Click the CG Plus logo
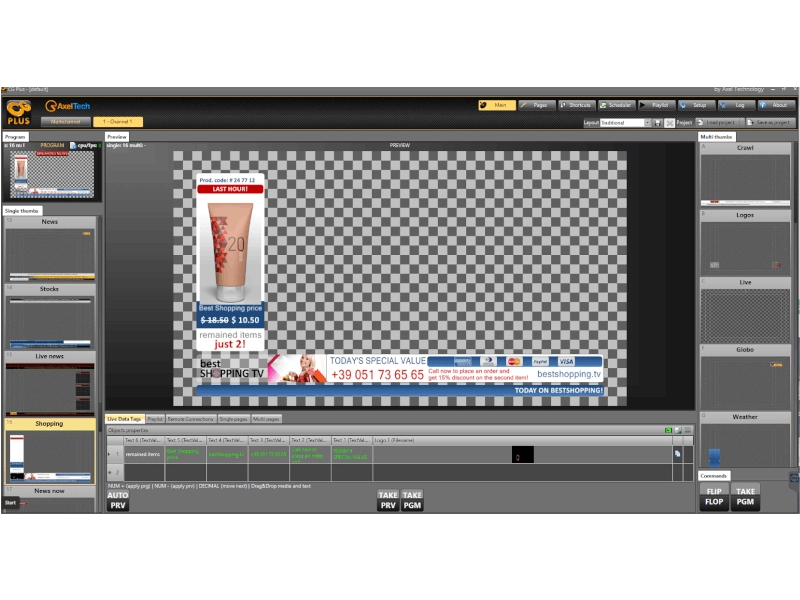 [18, 113]
